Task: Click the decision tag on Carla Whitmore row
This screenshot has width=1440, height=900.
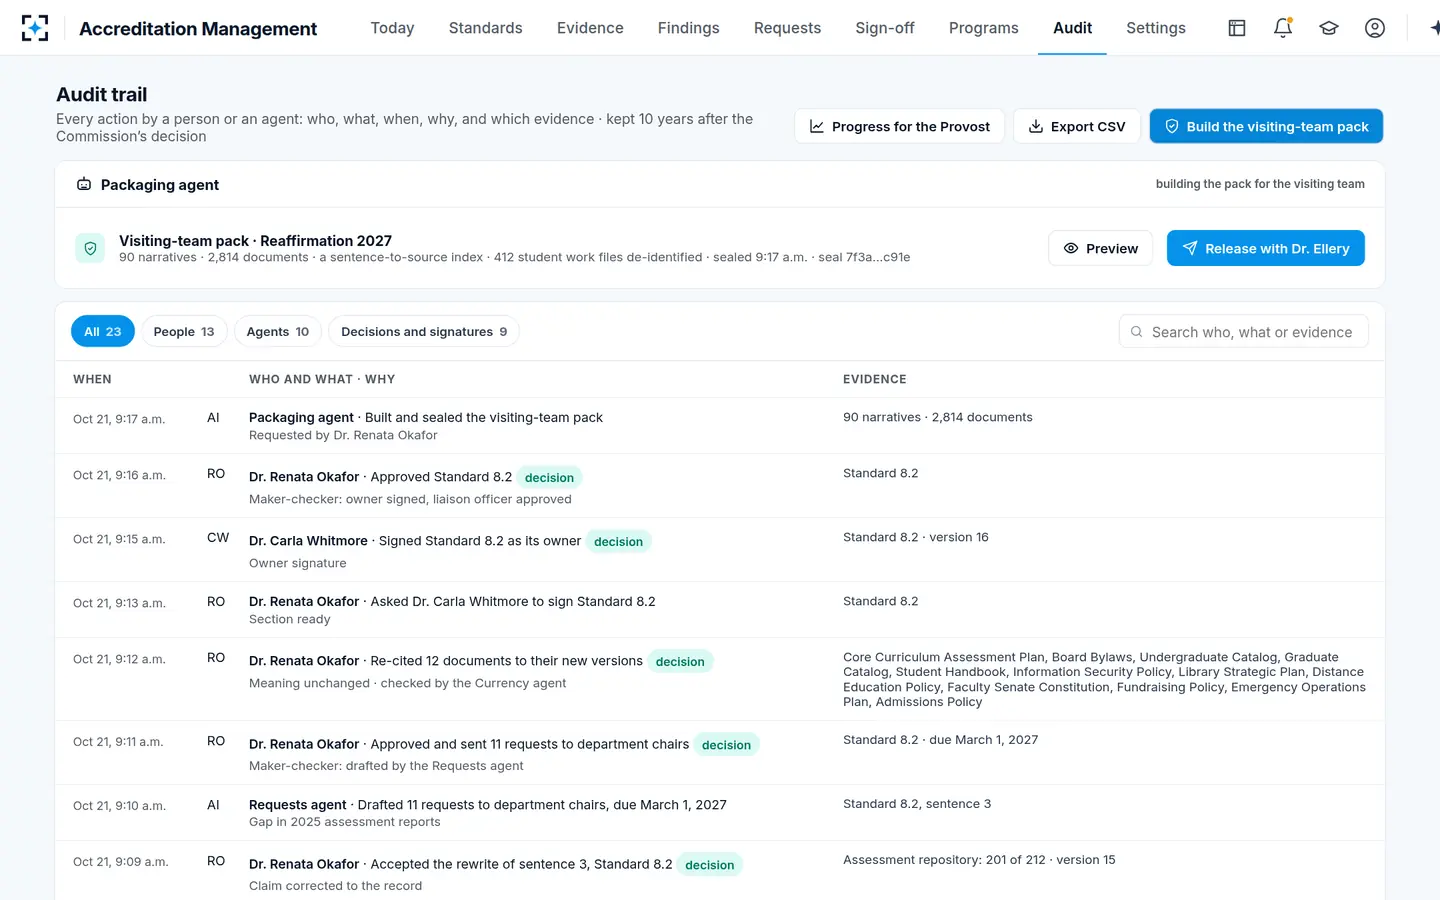Action: [x=618, y=541]
